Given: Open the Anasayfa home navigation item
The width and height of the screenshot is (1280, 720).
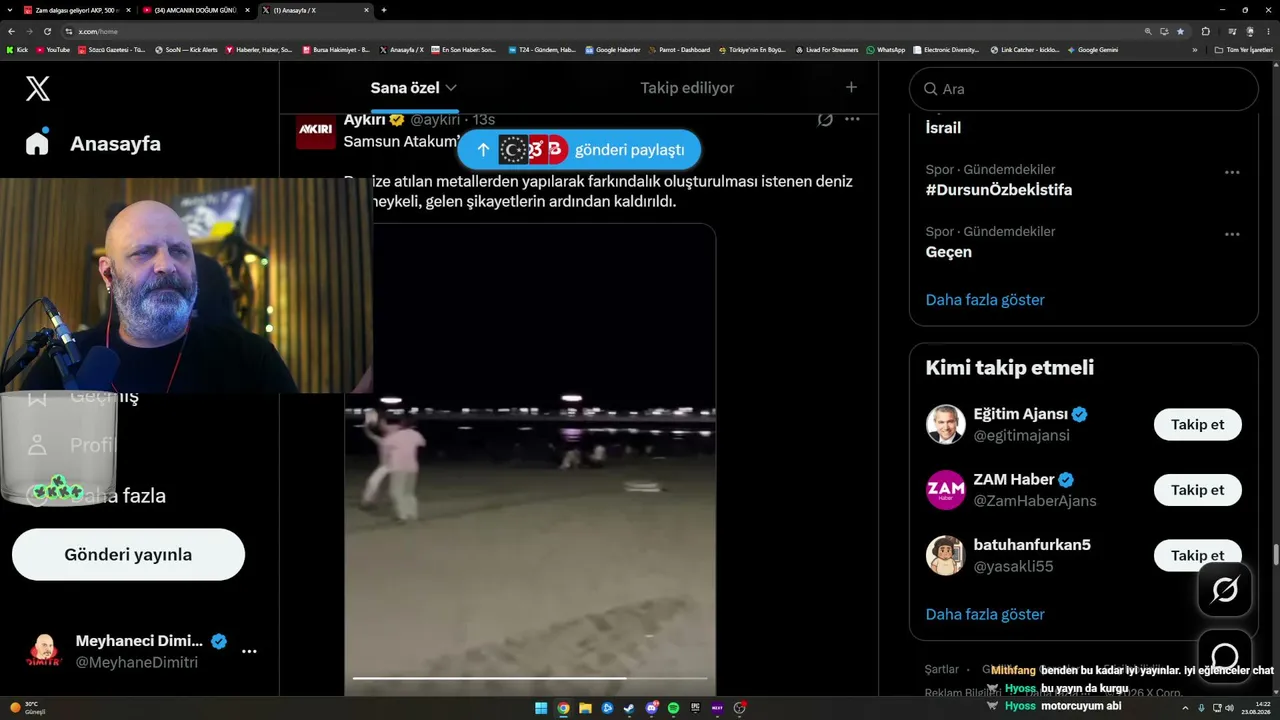Looking at the screenshot, I should (93, 143).
